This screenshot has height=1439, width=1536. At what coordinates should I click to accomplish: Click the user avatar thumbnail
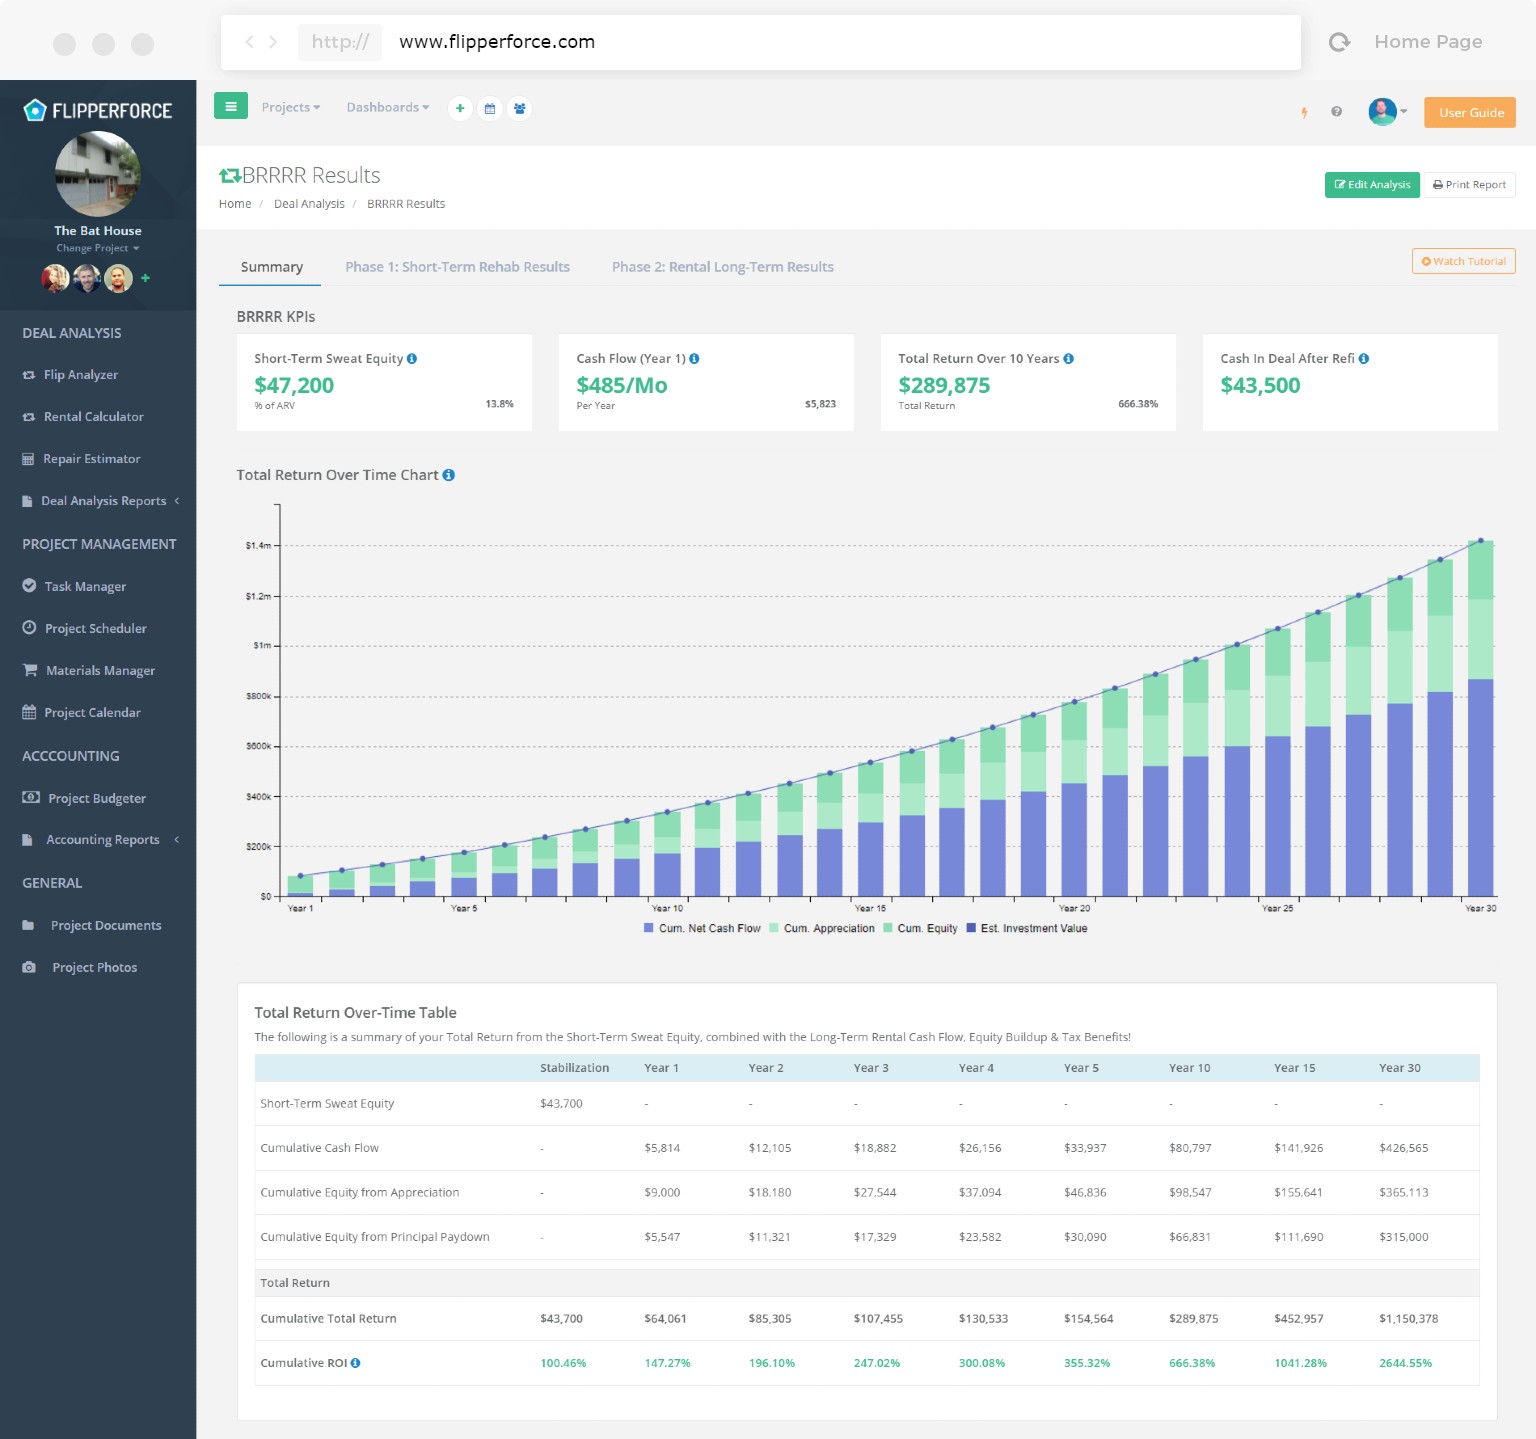click(x=1381, y=112)
